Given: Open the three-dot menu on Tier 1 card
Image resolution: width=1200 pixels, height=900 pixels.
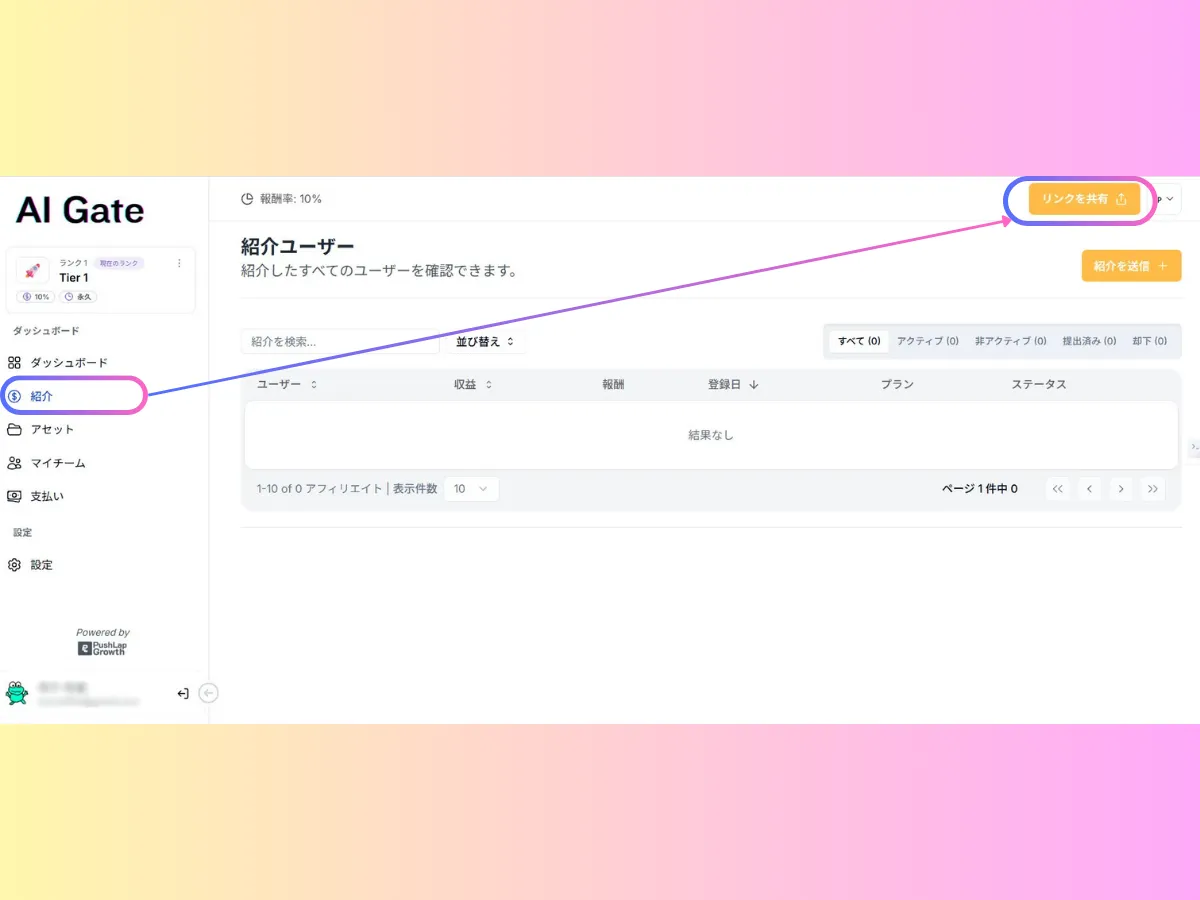Looking at the screenshot, I should [x=179, y=263].
